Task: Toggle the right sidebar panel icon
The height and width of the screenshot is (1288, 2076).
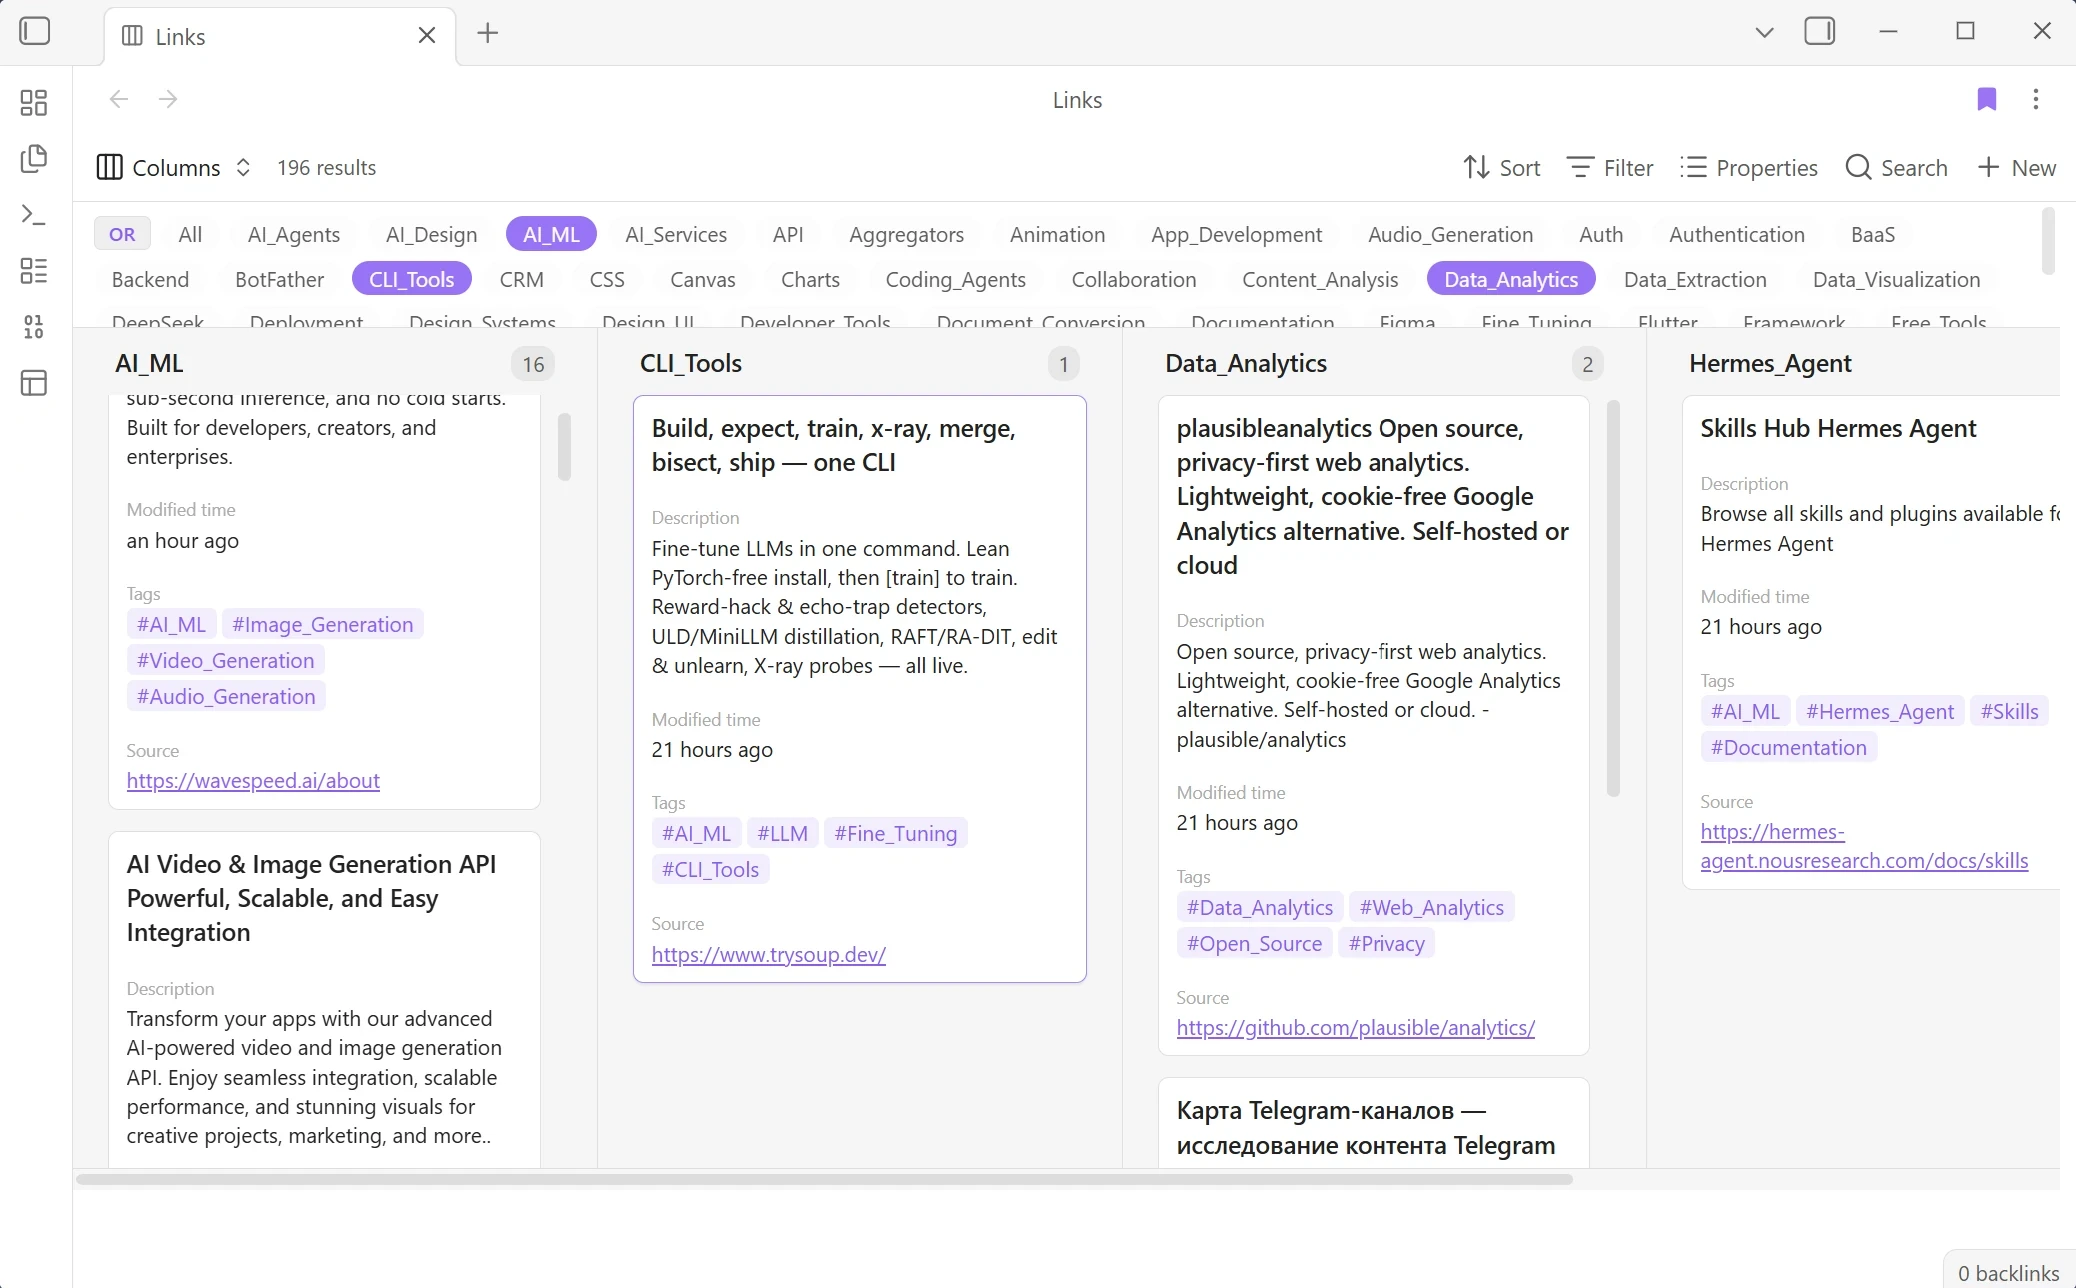Action: tap(1820, 31)
